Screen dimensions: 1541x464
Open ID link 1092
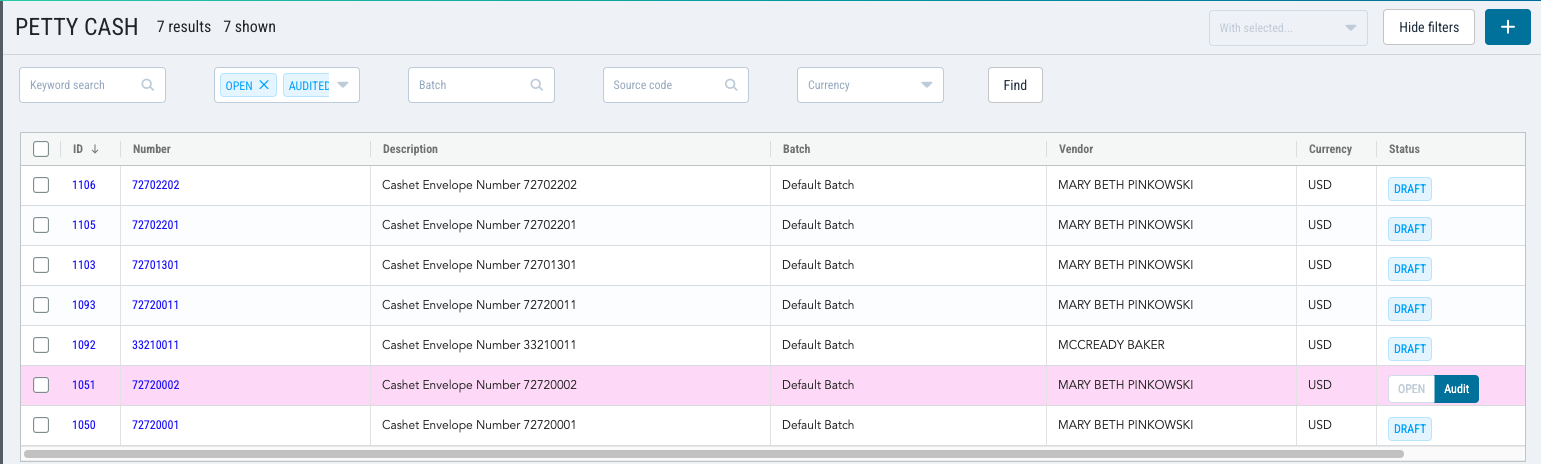point(84,345)
